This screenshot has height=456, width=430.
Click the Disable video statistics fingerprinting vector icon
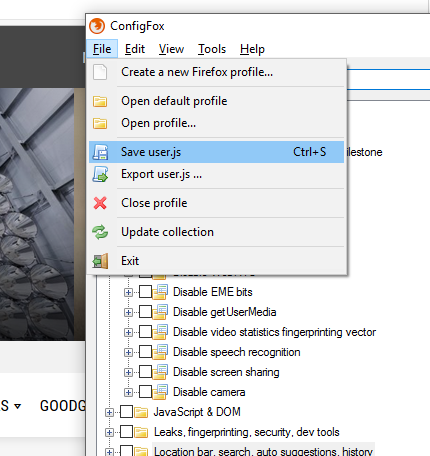160,332
